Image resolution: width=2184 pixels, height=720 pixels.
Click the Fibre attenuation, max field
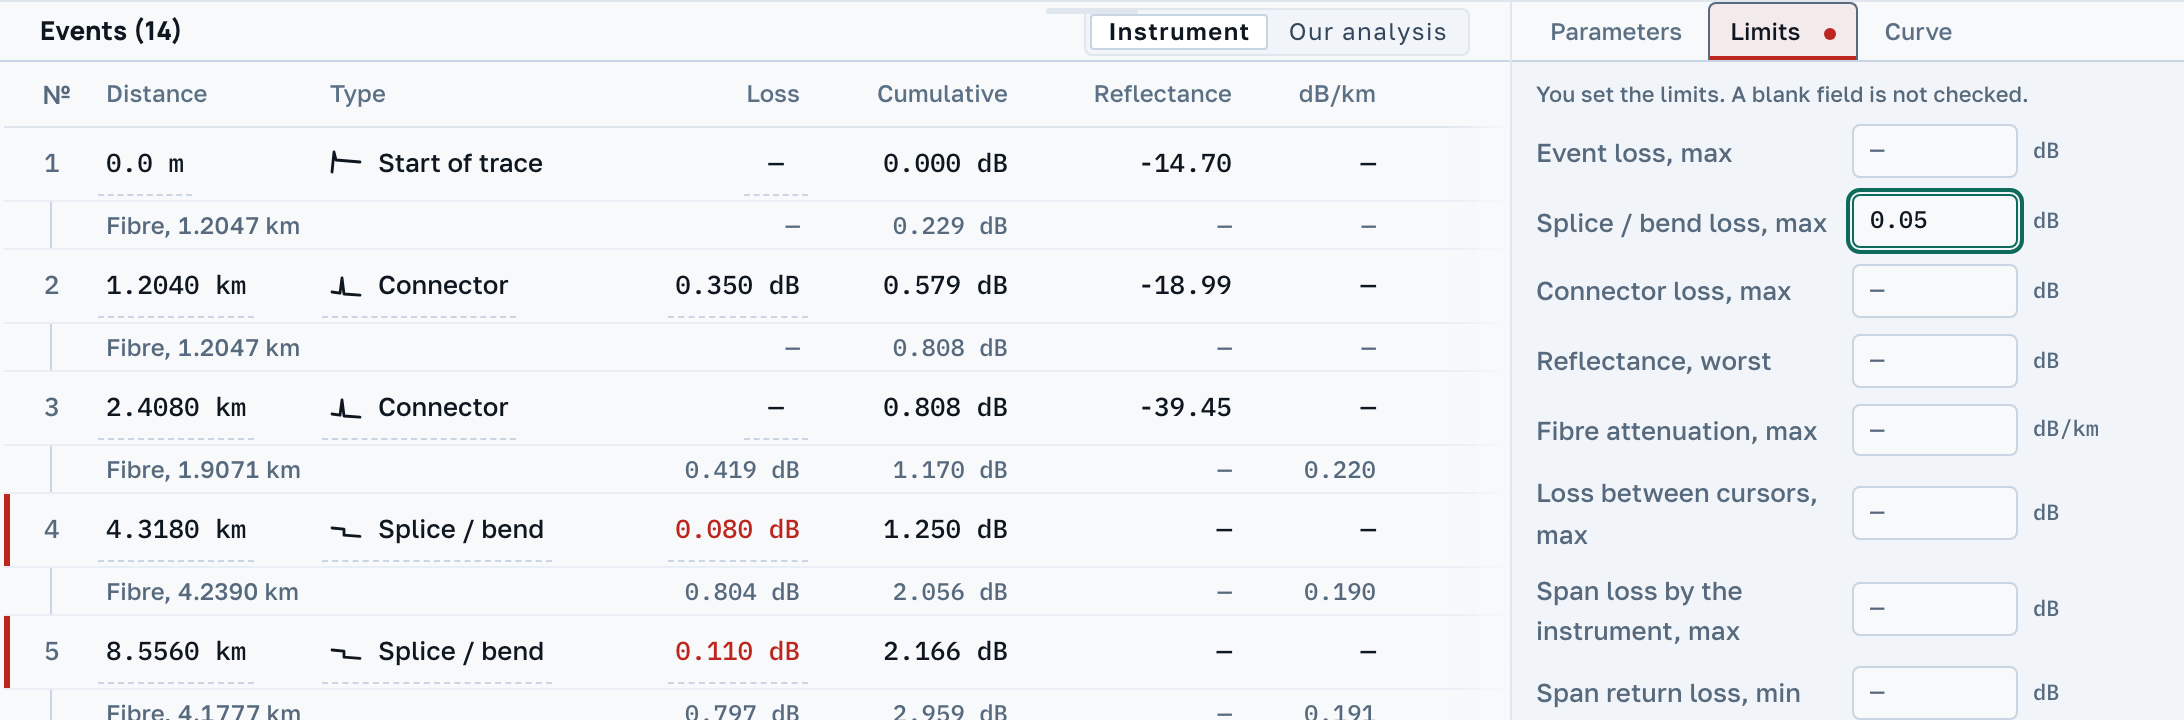click(x=1934, y=430)
